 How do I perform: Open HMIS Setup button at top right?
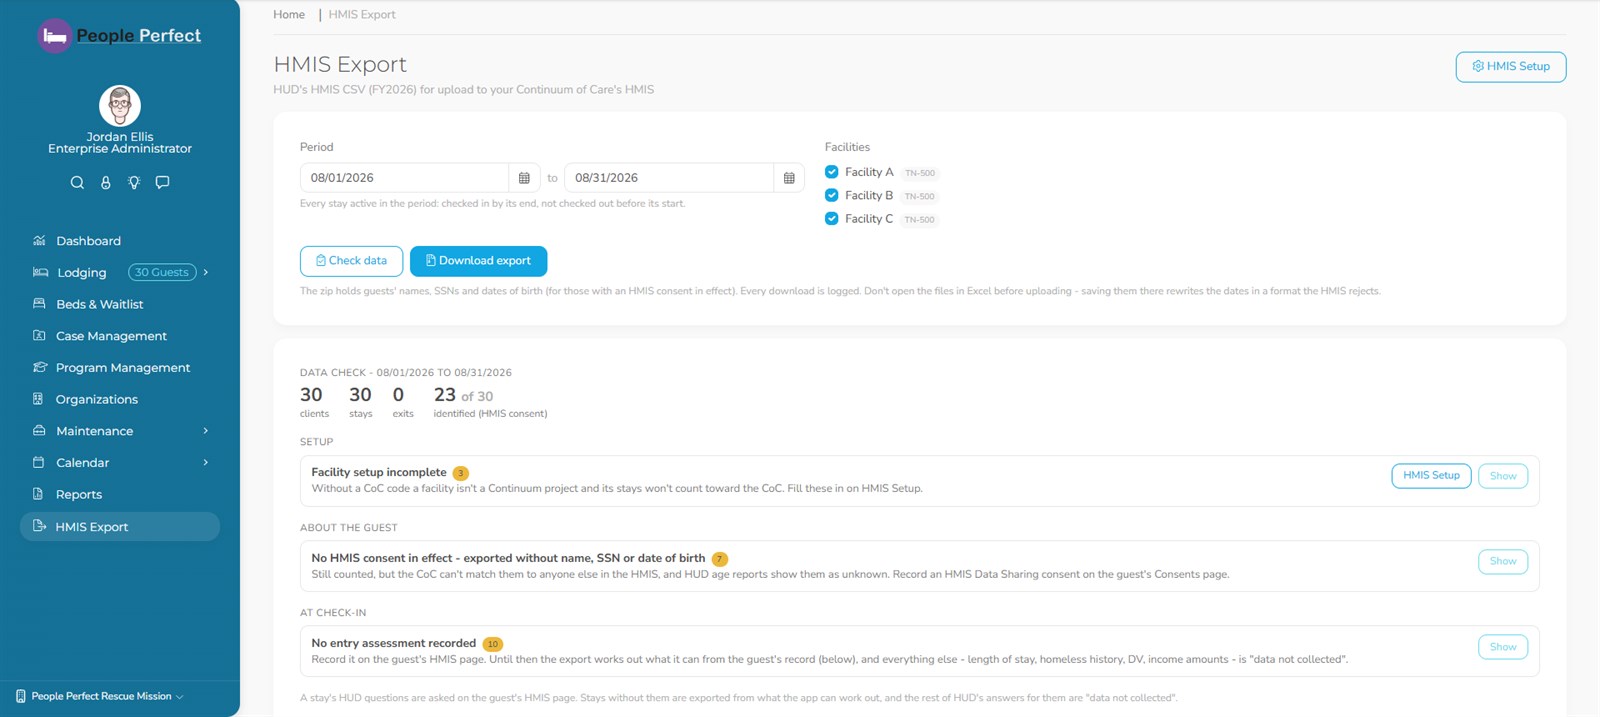(1511, 67)
